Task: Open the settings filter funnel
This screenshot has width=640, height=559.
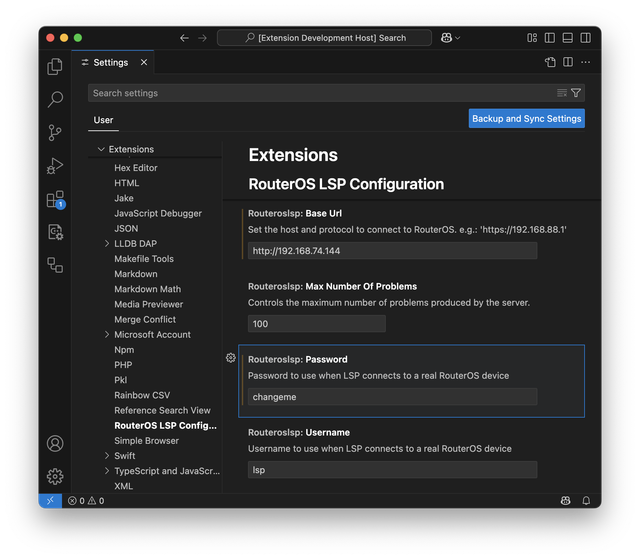Action: [x=576, y=93]
